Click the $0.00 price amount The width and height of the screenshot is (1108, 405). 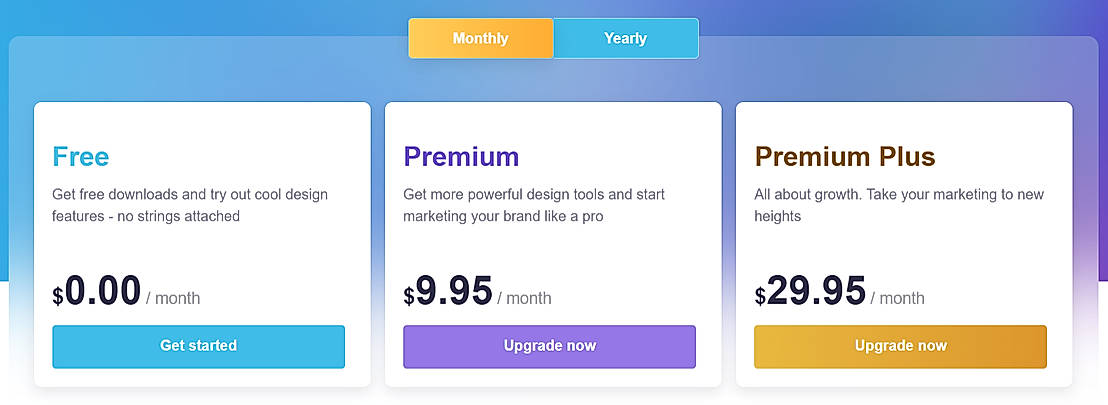(x=103, y=291)
